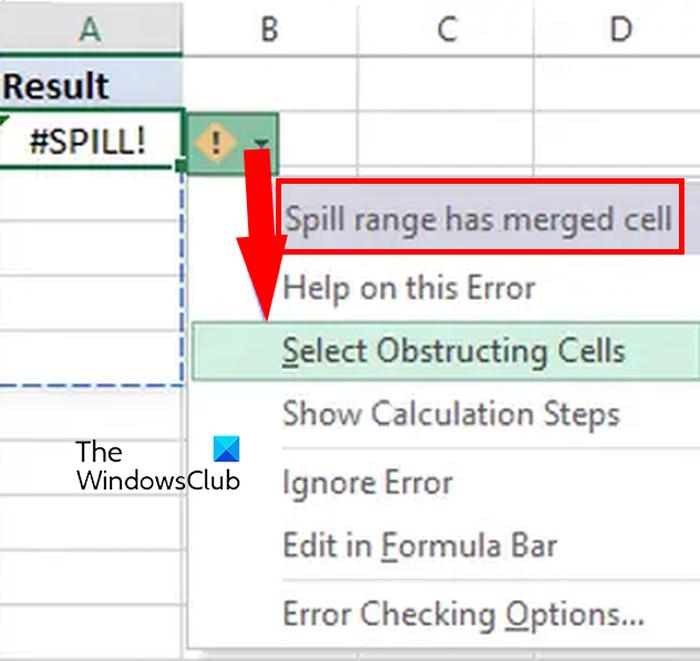Select column B header
Screen dimensions: 700x661
tap(269, 29)
